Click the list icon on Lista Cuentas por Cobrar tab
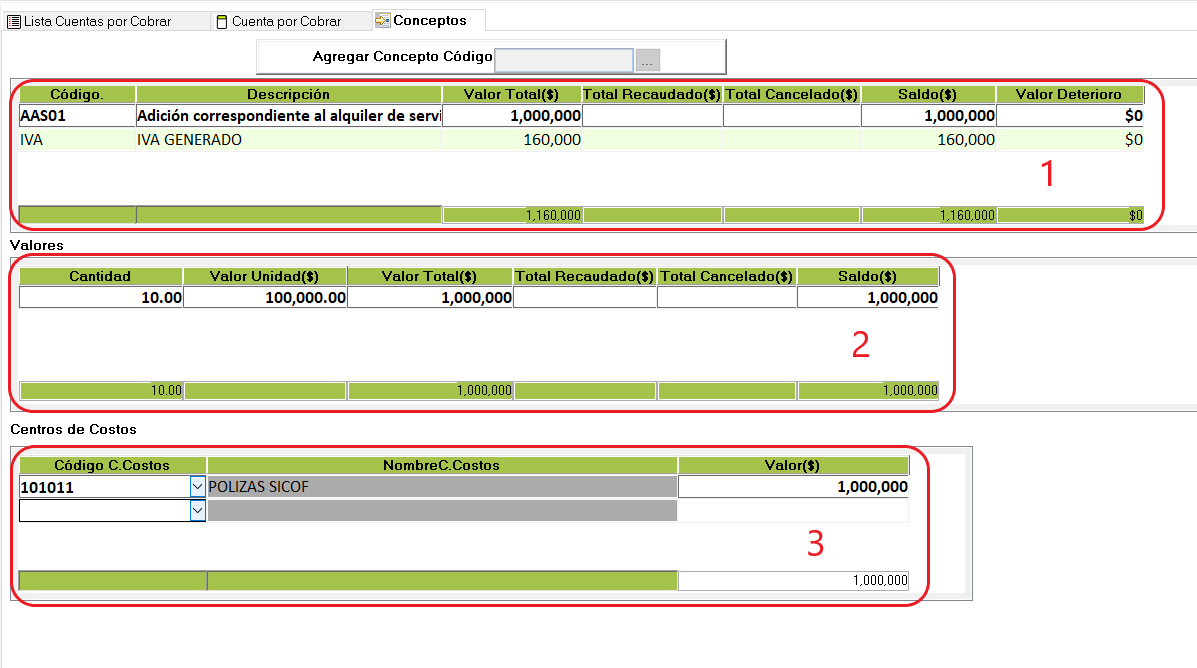The image size is (1197, 668). pos(14,22)
